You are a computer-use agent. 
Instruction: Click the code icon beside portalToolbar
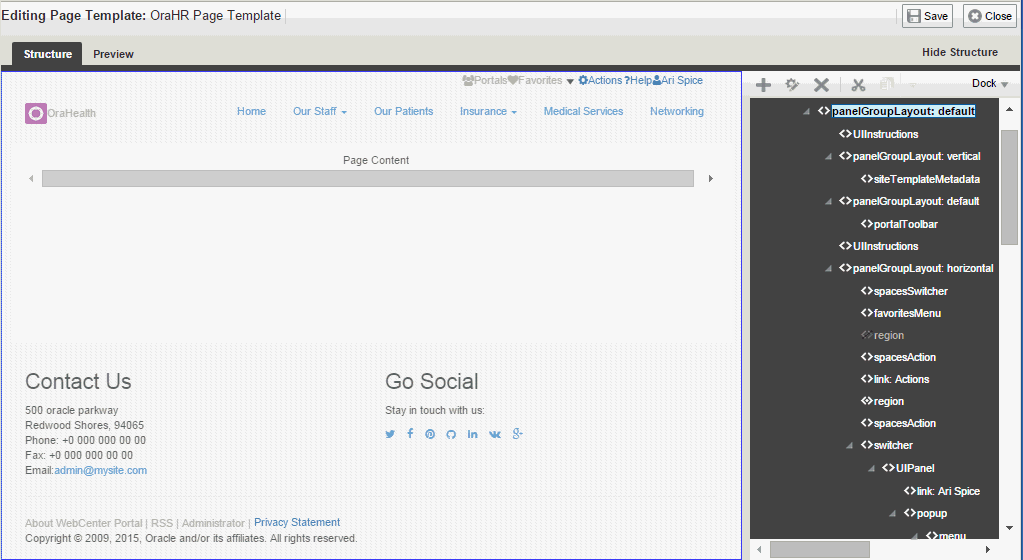pyautogui.click(x=866, y=224)
